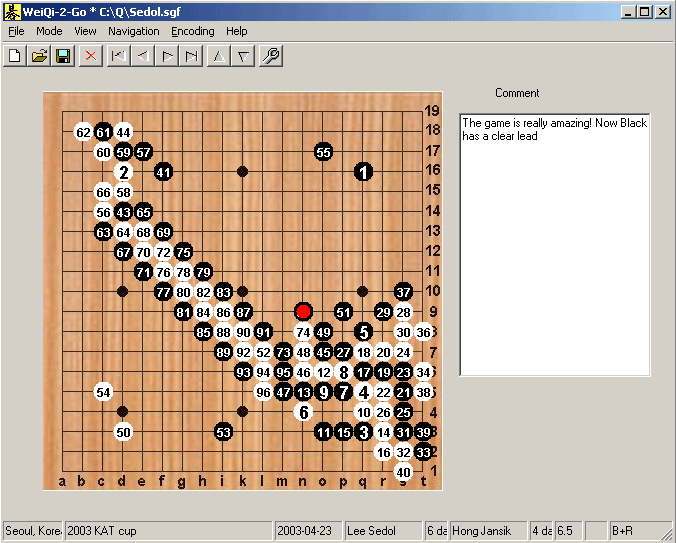676x543 pixels.
Task: Select black stone numbered 55
Action: click(323, 152)
